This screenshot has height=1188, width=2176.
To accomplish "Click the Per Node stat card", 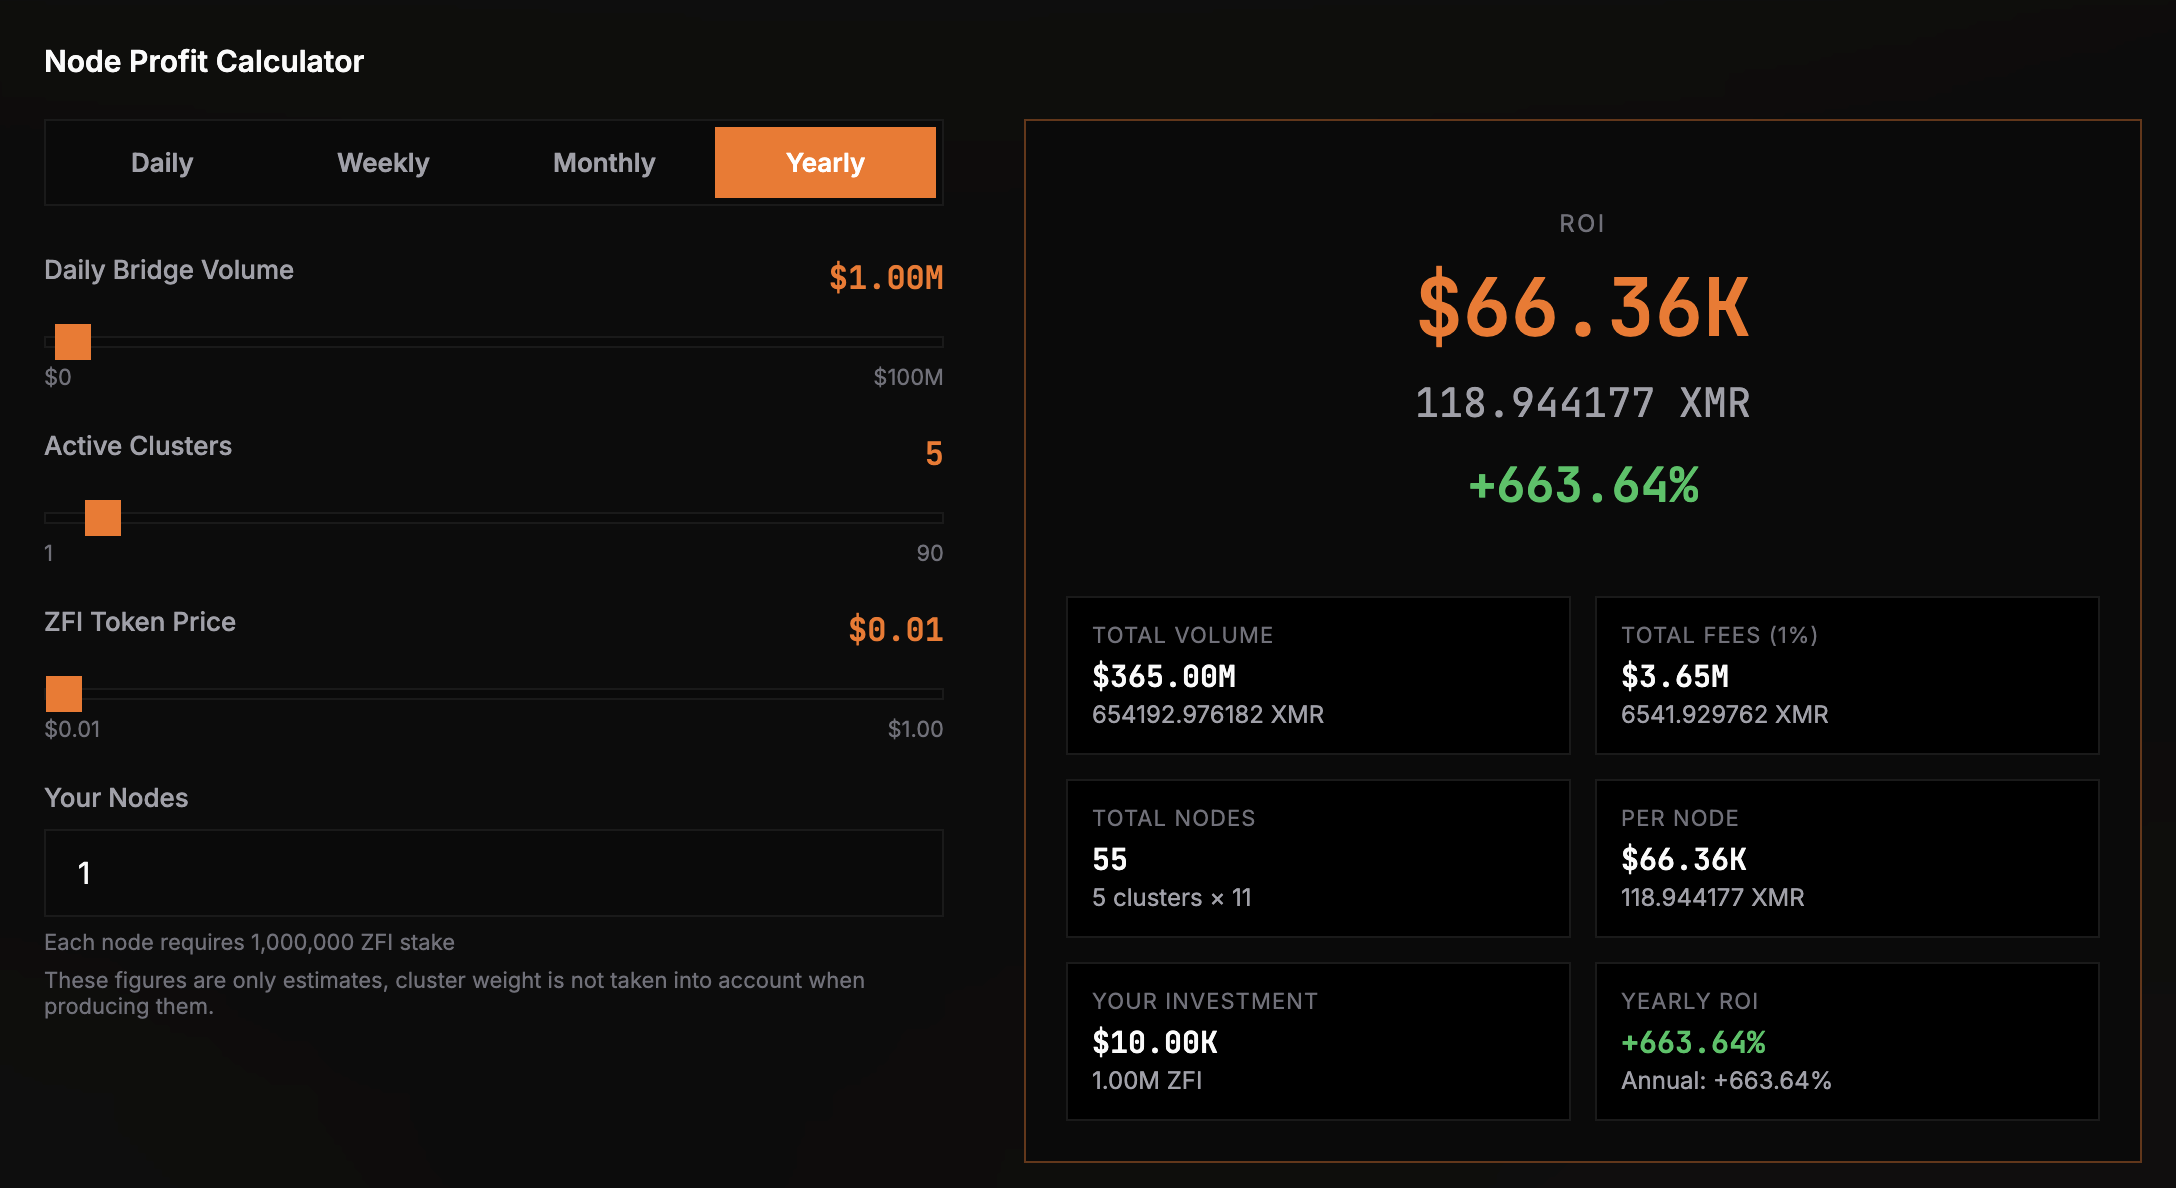I will click(1846, 858).
